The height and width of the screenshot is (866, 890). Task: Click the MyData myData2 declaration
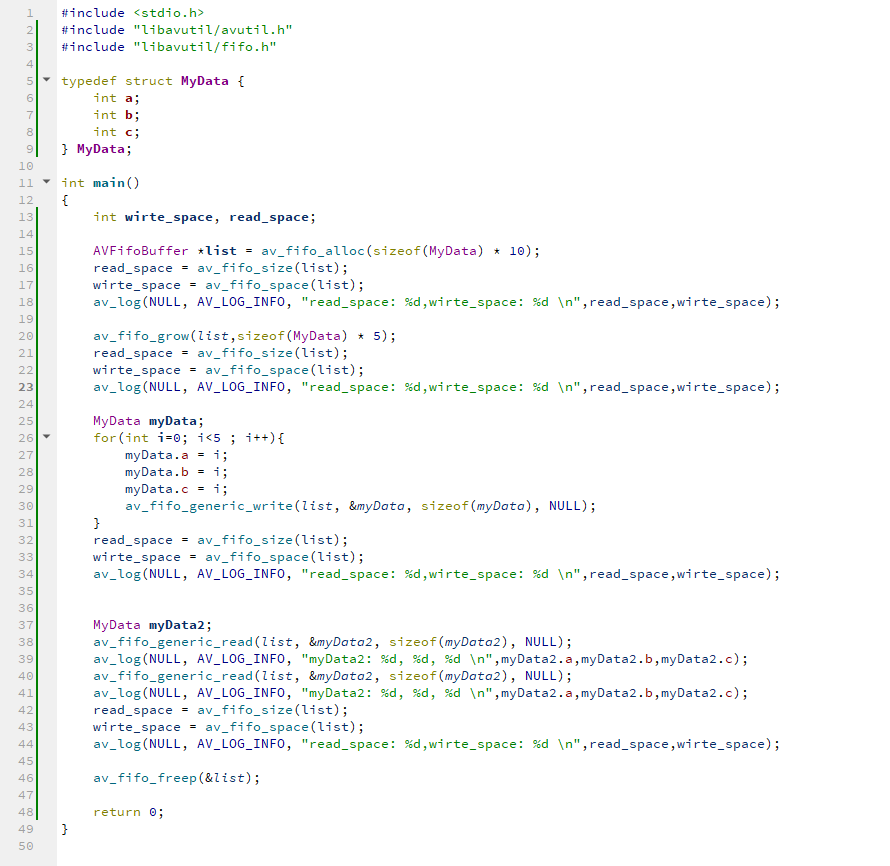pos(152,624)
